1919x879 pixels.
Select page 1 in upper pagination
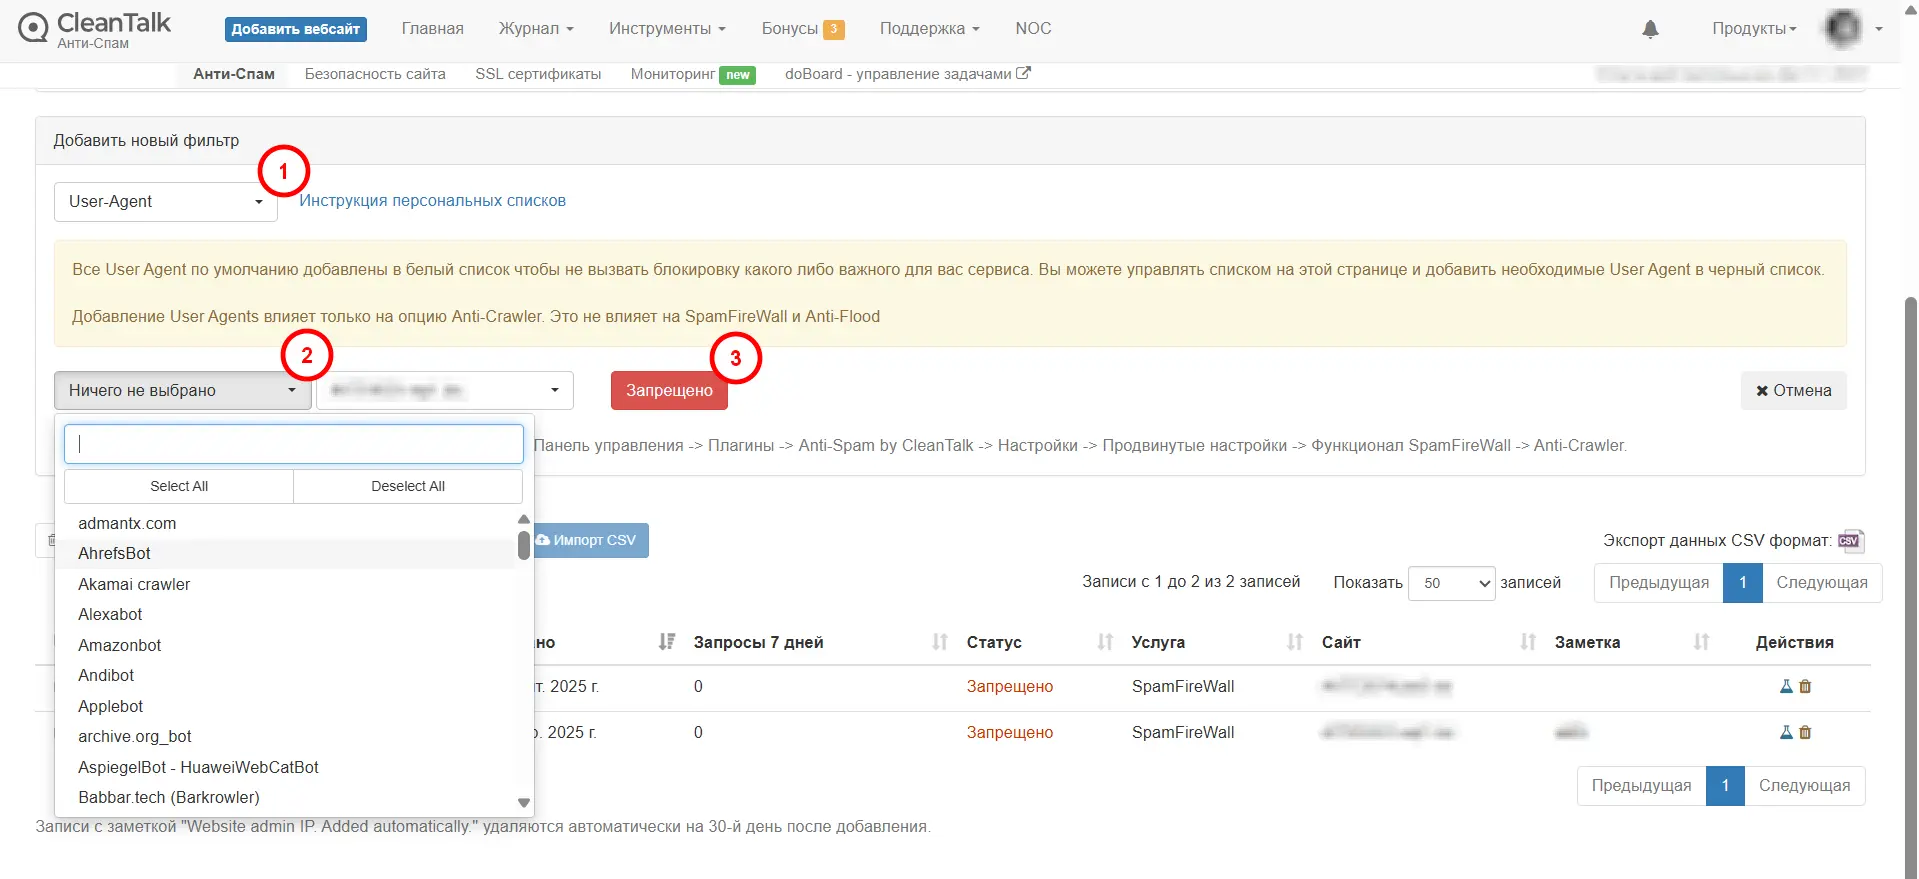click(x=1743, y=583)
